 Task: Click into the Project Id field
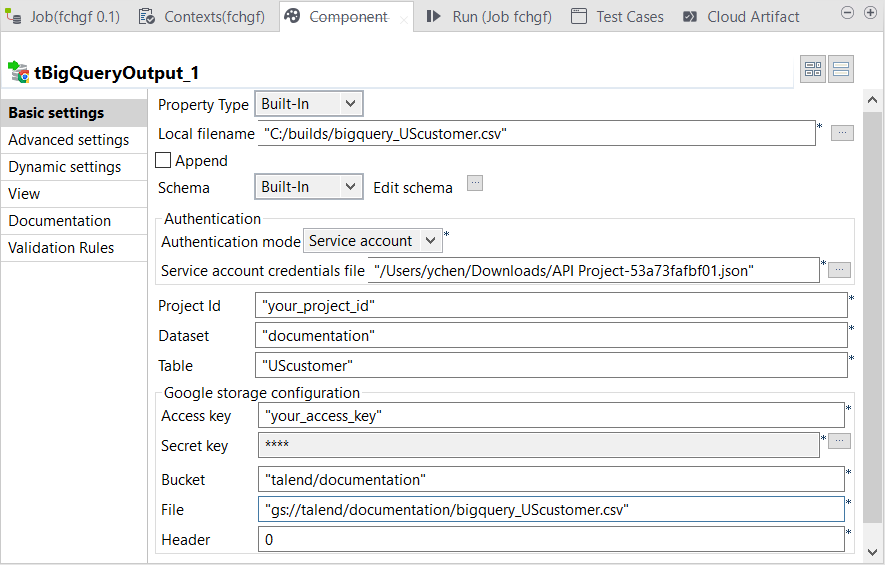tap(550, 305)
